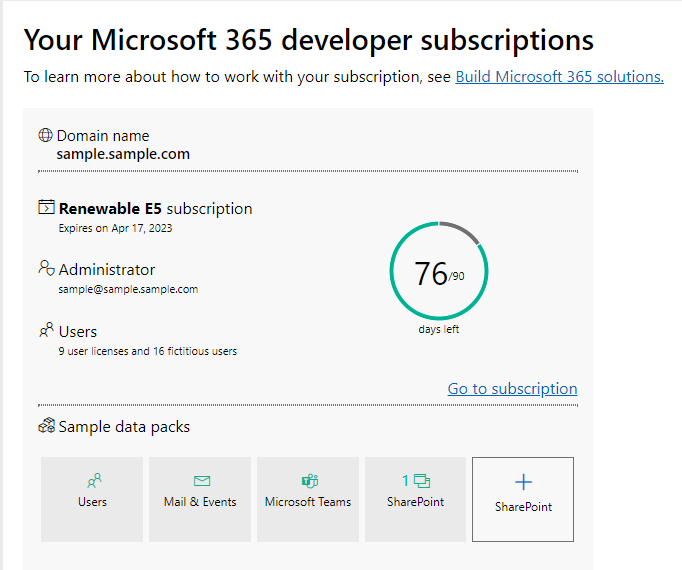Select the installed SharePoint tile with count 1
Viewport: 682px width, 570px height.
[x=415, y=499]
